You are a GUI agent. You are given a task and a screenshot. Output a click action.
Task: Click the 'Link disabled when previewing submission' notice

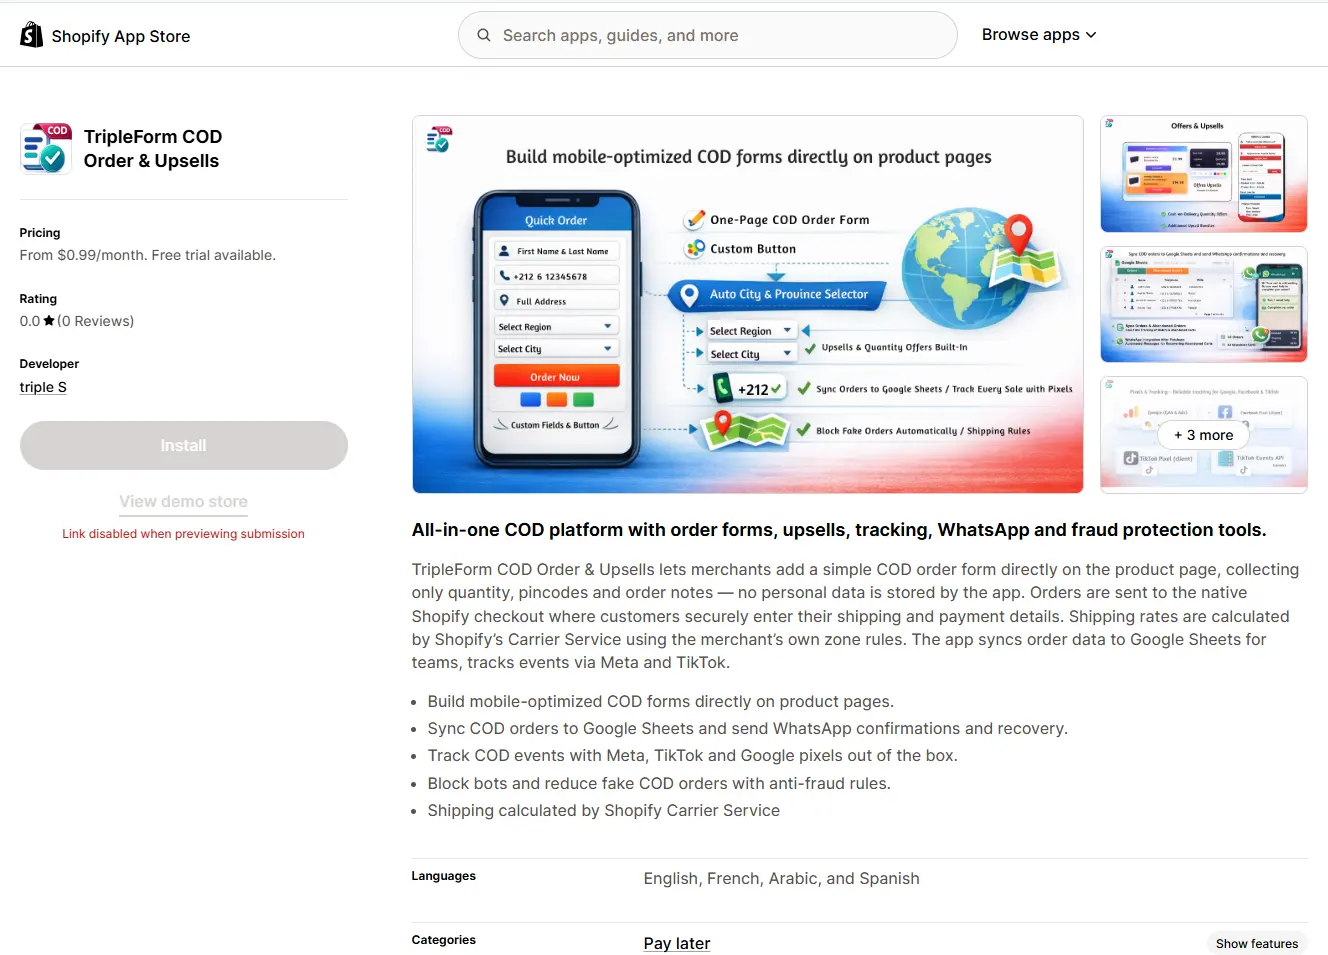click(x=184, y=534)
